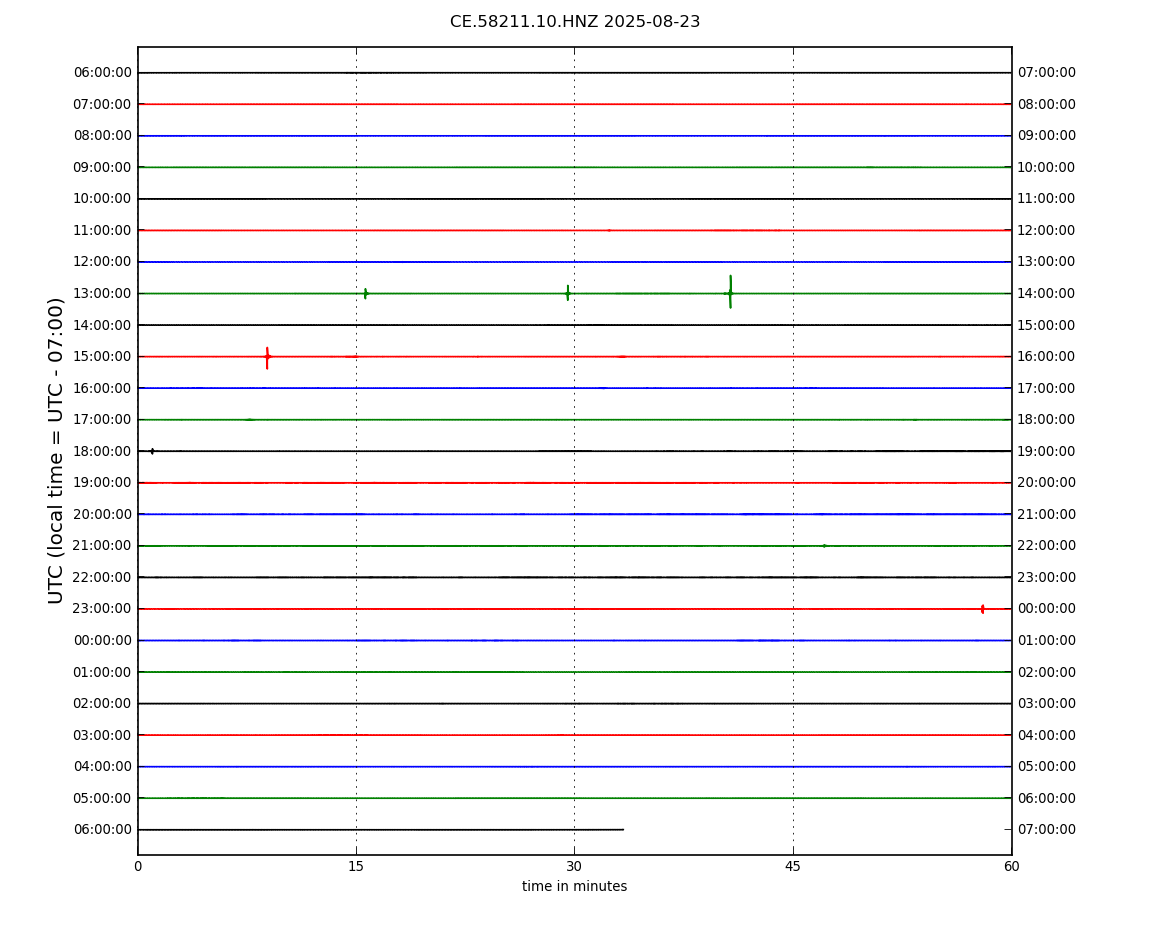Select the UTC row label 04:00:00
Screen dimensions: 1150x950
pyautogui.click(x=102, y=767)
